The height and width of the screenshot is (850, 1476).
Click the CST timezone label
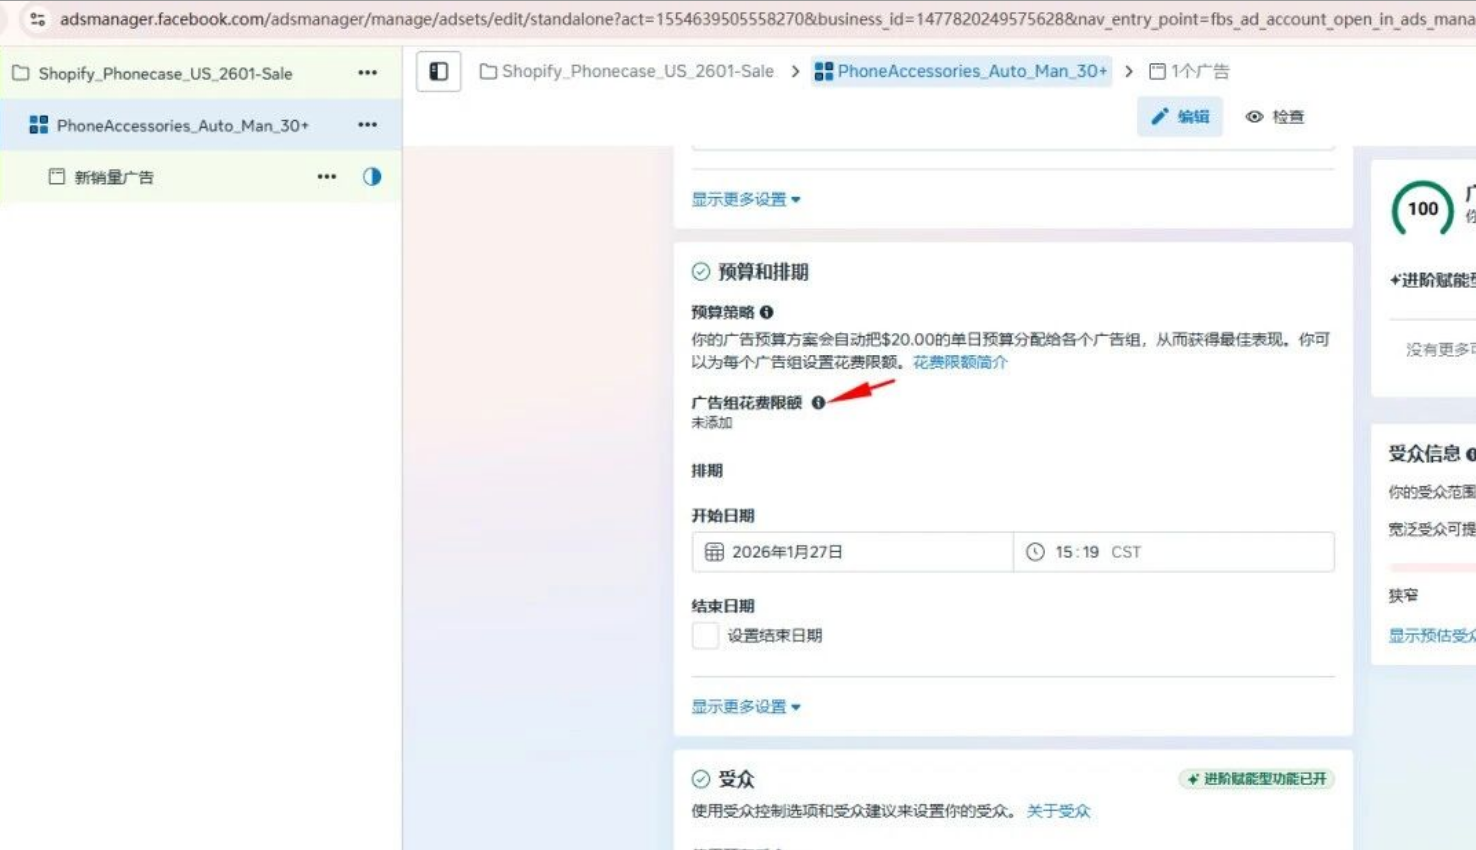tap(1126, 552)
